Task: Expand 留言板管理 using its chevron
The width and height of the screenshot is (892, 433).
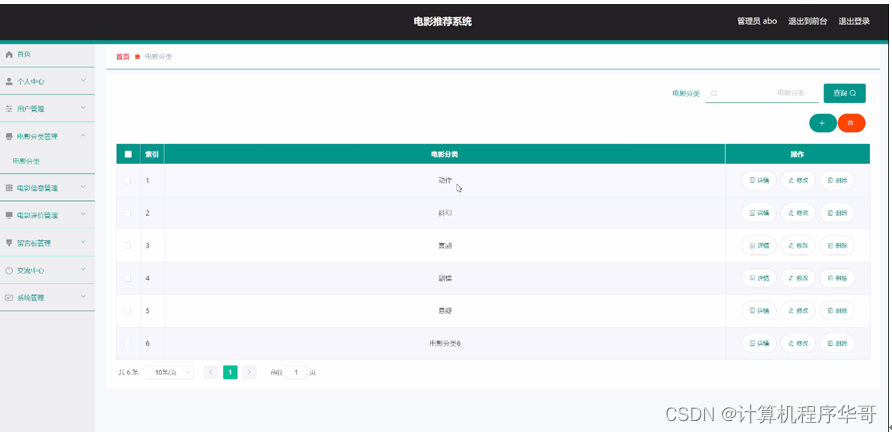Action: tap(83, 242)
